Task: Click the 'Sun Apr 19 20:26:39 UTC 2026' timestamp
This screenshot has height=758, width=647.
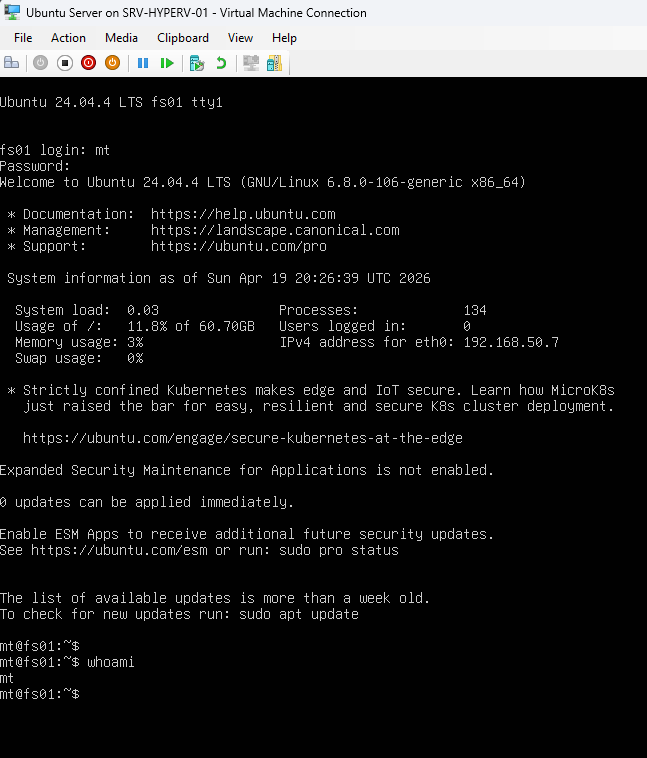Action: pos(319,278)
